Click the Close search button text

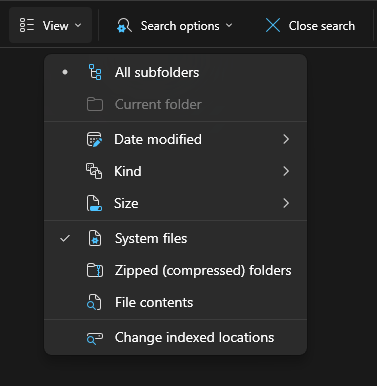(x=322, y=26)
